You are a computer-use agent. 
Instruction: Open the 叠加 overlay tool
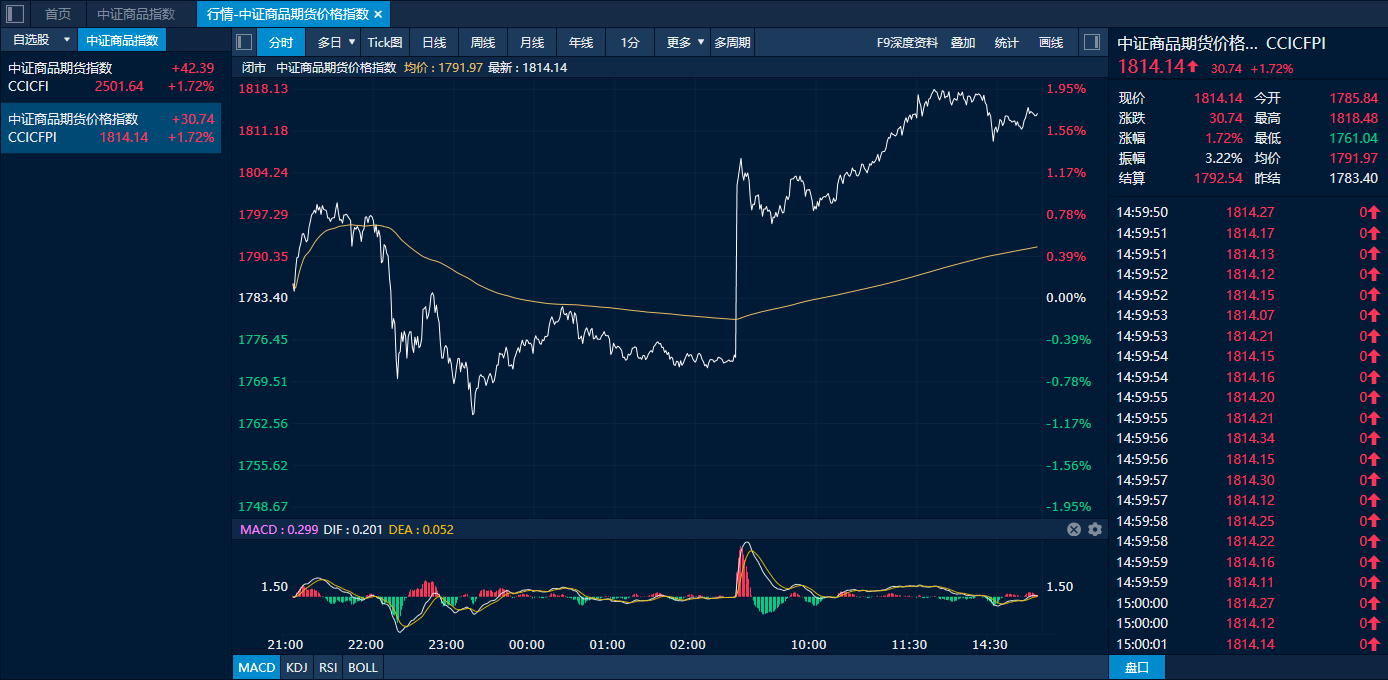pyautogui.click(x=962, y=42)
